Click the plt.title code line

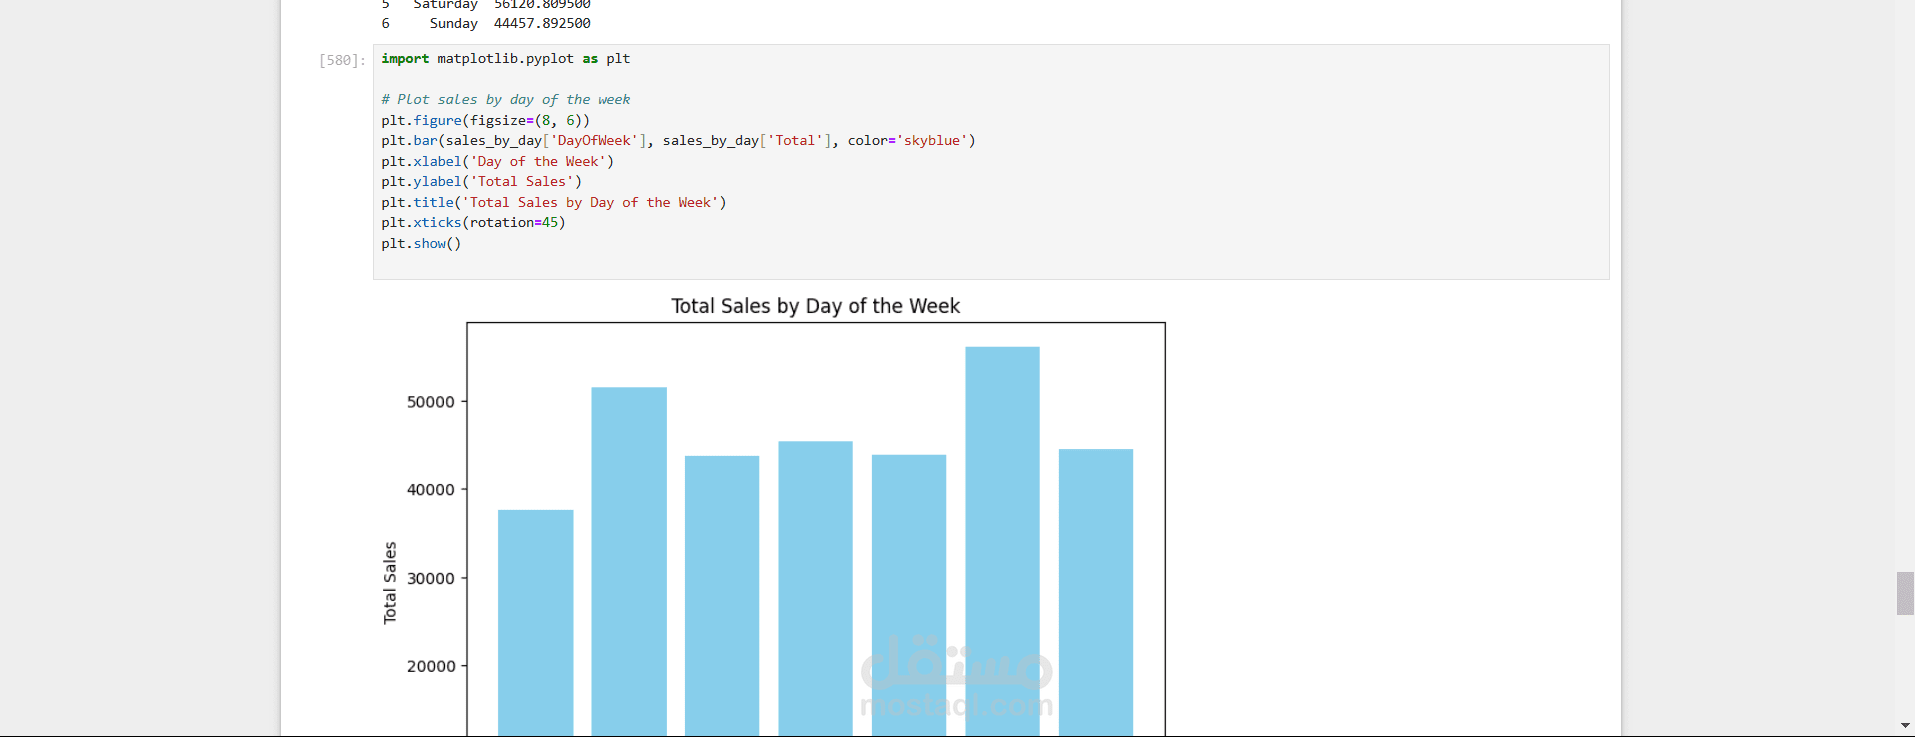point(553,203)
